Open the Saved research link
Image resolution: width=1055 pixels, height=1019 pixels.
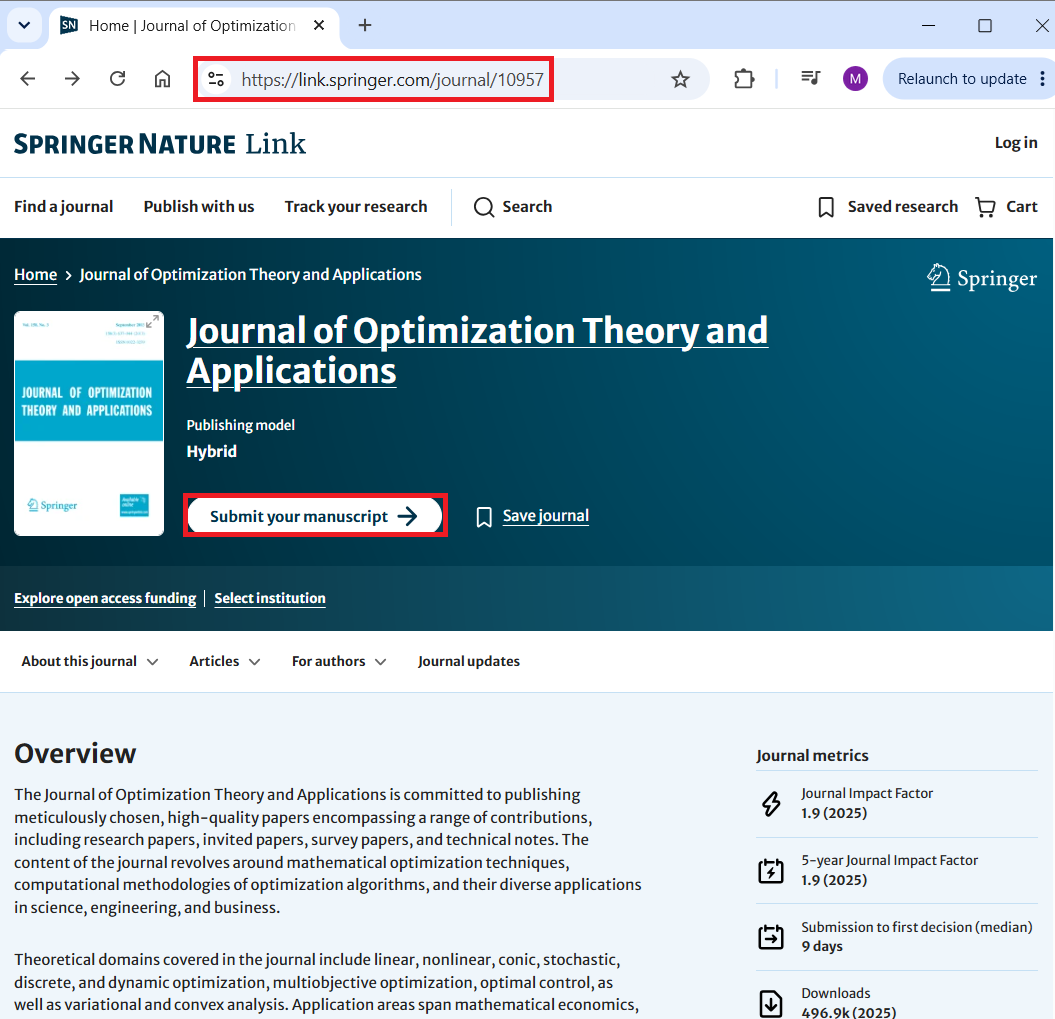click(902, 207)
